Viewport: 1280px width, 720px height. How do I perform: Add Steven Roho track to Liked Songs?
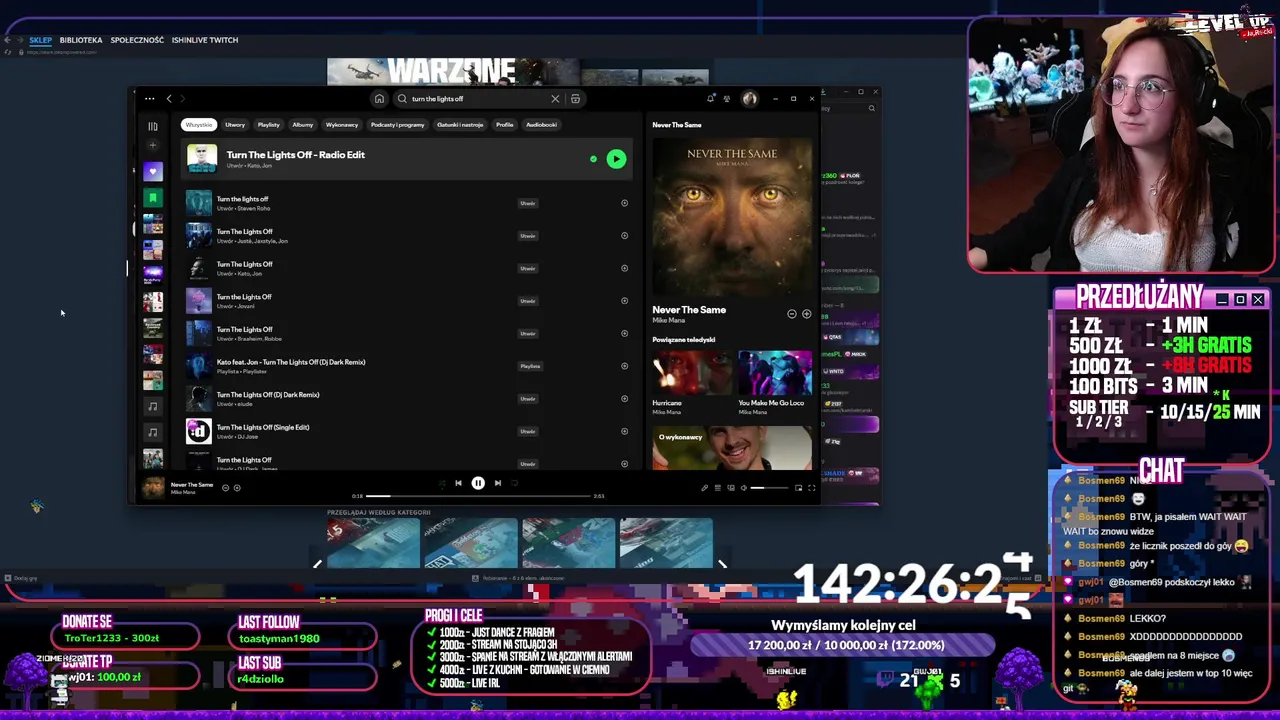(624, 203)
